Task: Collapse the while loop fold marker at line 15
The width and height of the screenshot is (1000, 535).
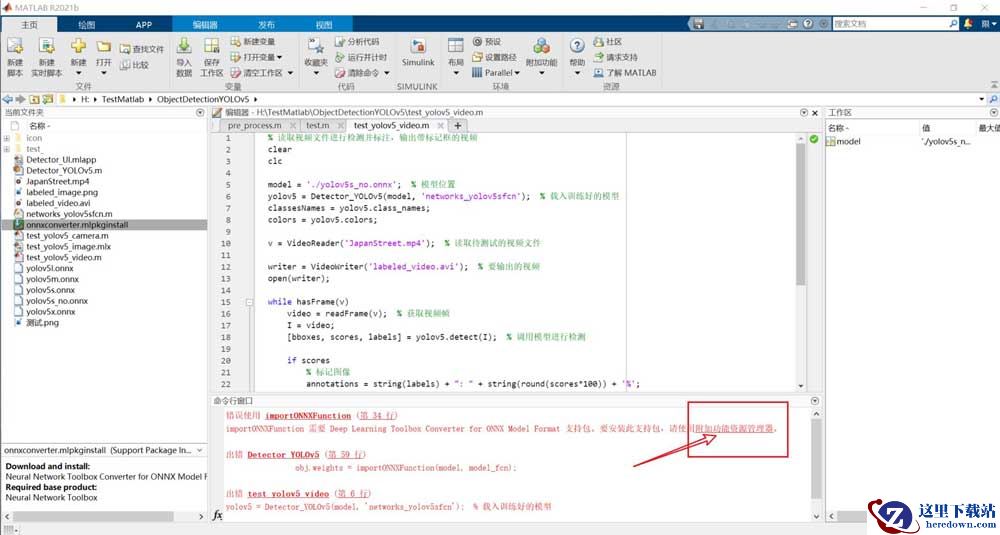Action: [250, 302]
